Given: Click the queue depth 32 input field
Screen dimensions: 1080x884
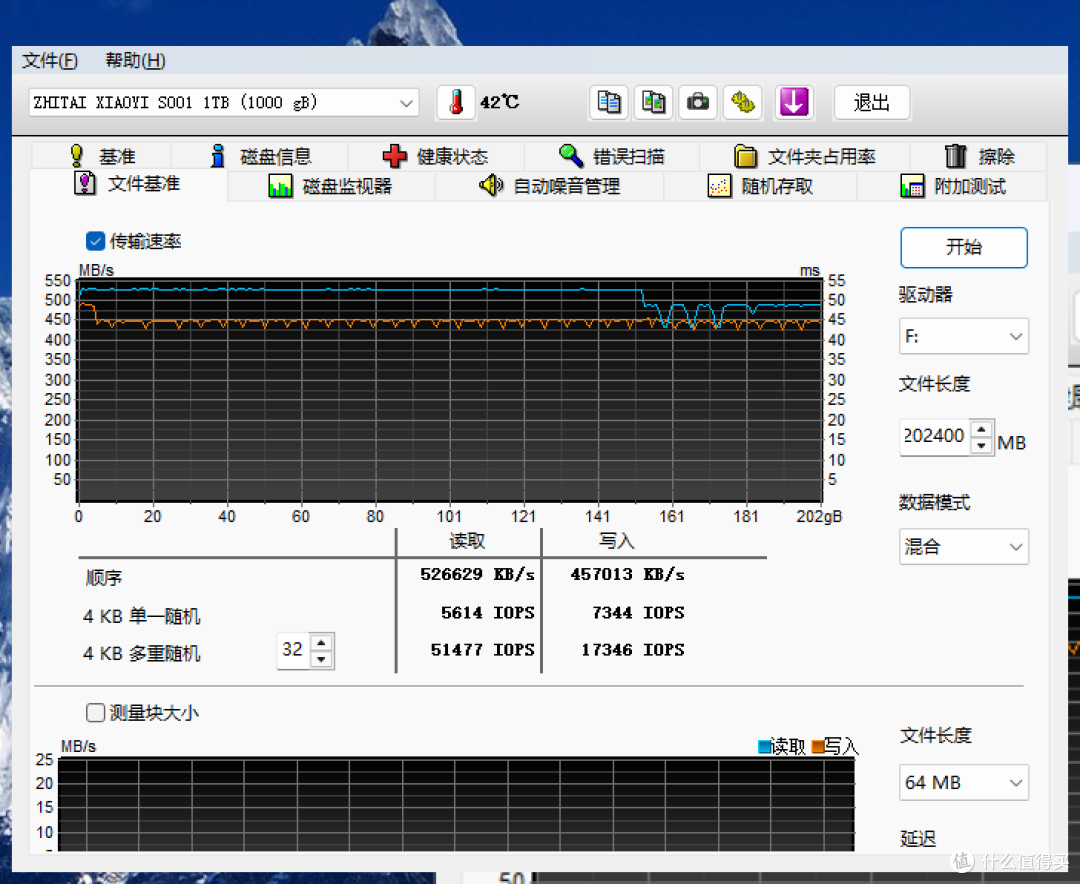Looking at the screenshot, I should coord(294,650).
